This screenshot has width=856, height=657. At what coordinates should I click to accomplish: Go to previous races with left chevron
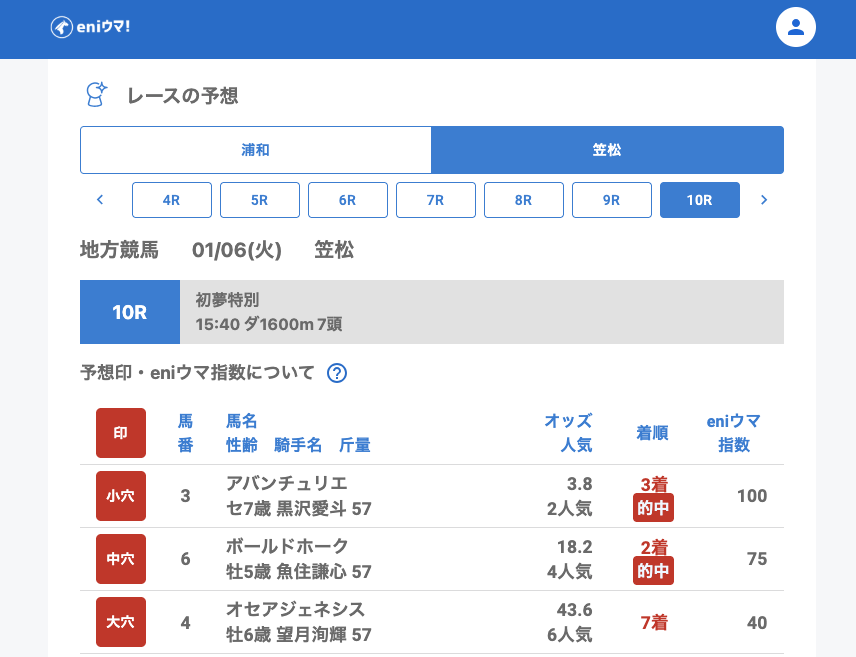click(100, 200)
